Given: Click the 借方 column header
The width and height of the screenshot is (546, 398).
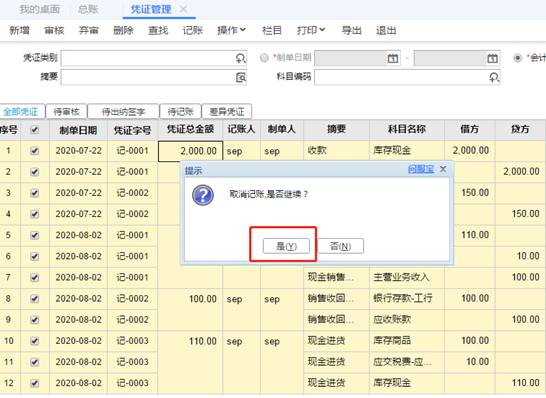Looking at the screenshot, I should click(470, 130).
